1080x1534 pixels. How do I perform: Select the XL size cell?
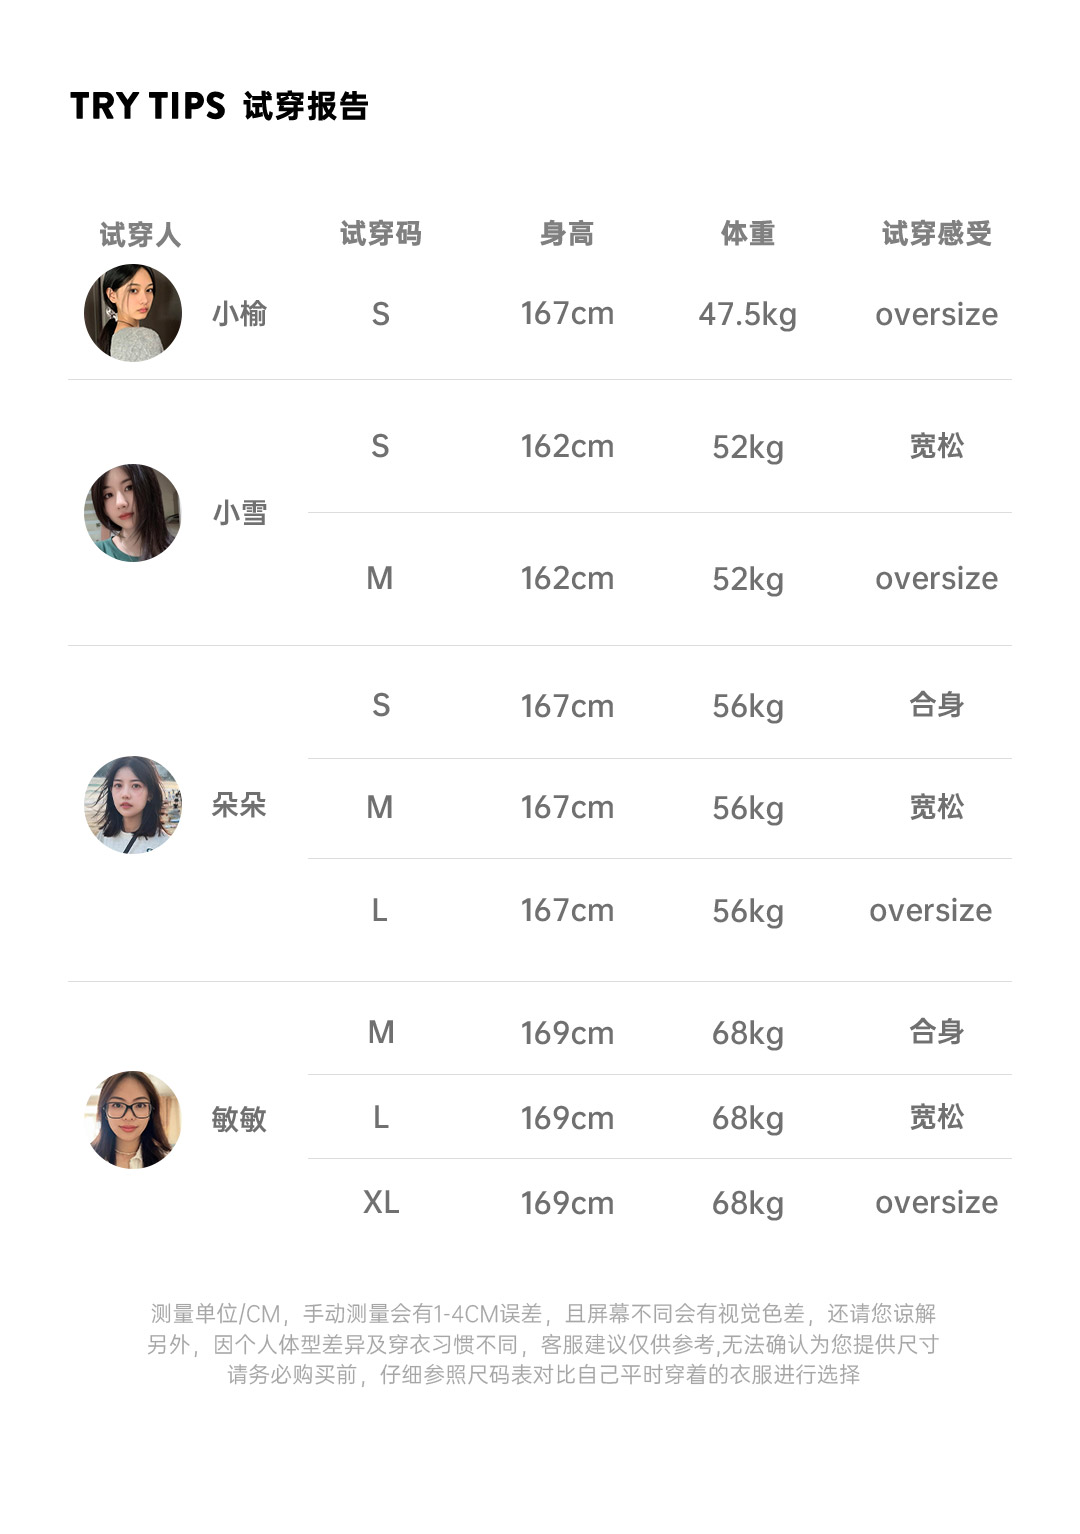pyautogui.click(x=380, y=1202)
